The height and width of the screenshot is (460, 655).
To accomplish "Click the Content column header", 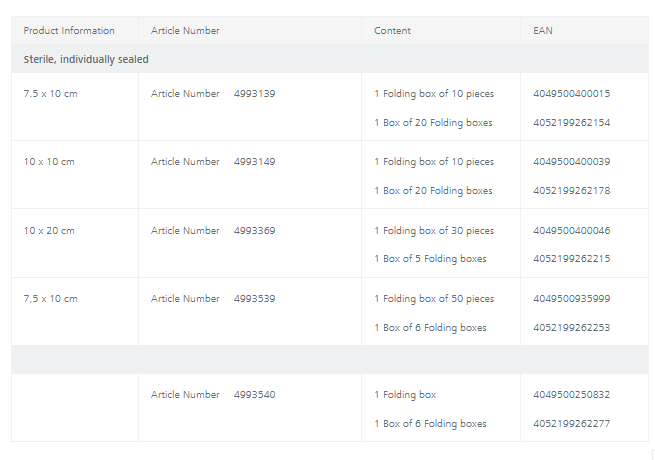I will 392,31.
